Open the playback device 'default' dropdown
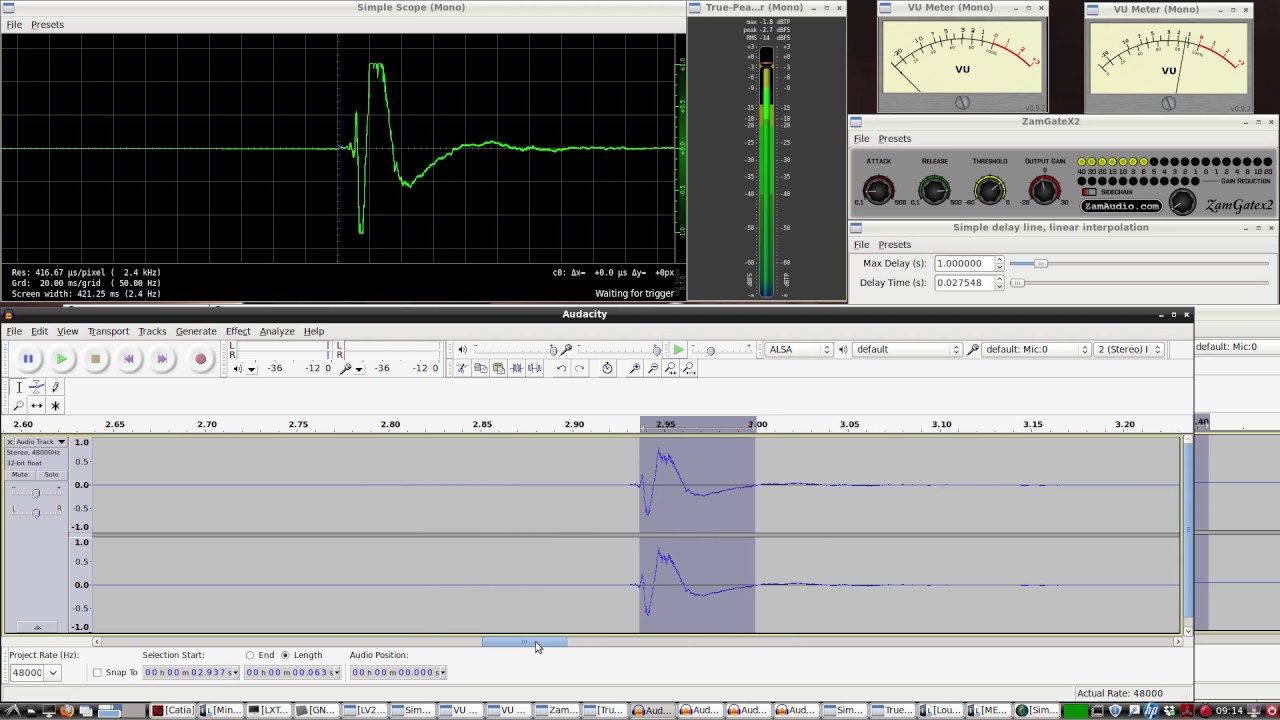Image resolution: width=1280 pixels, height=720 pixels. pos(907,349)
